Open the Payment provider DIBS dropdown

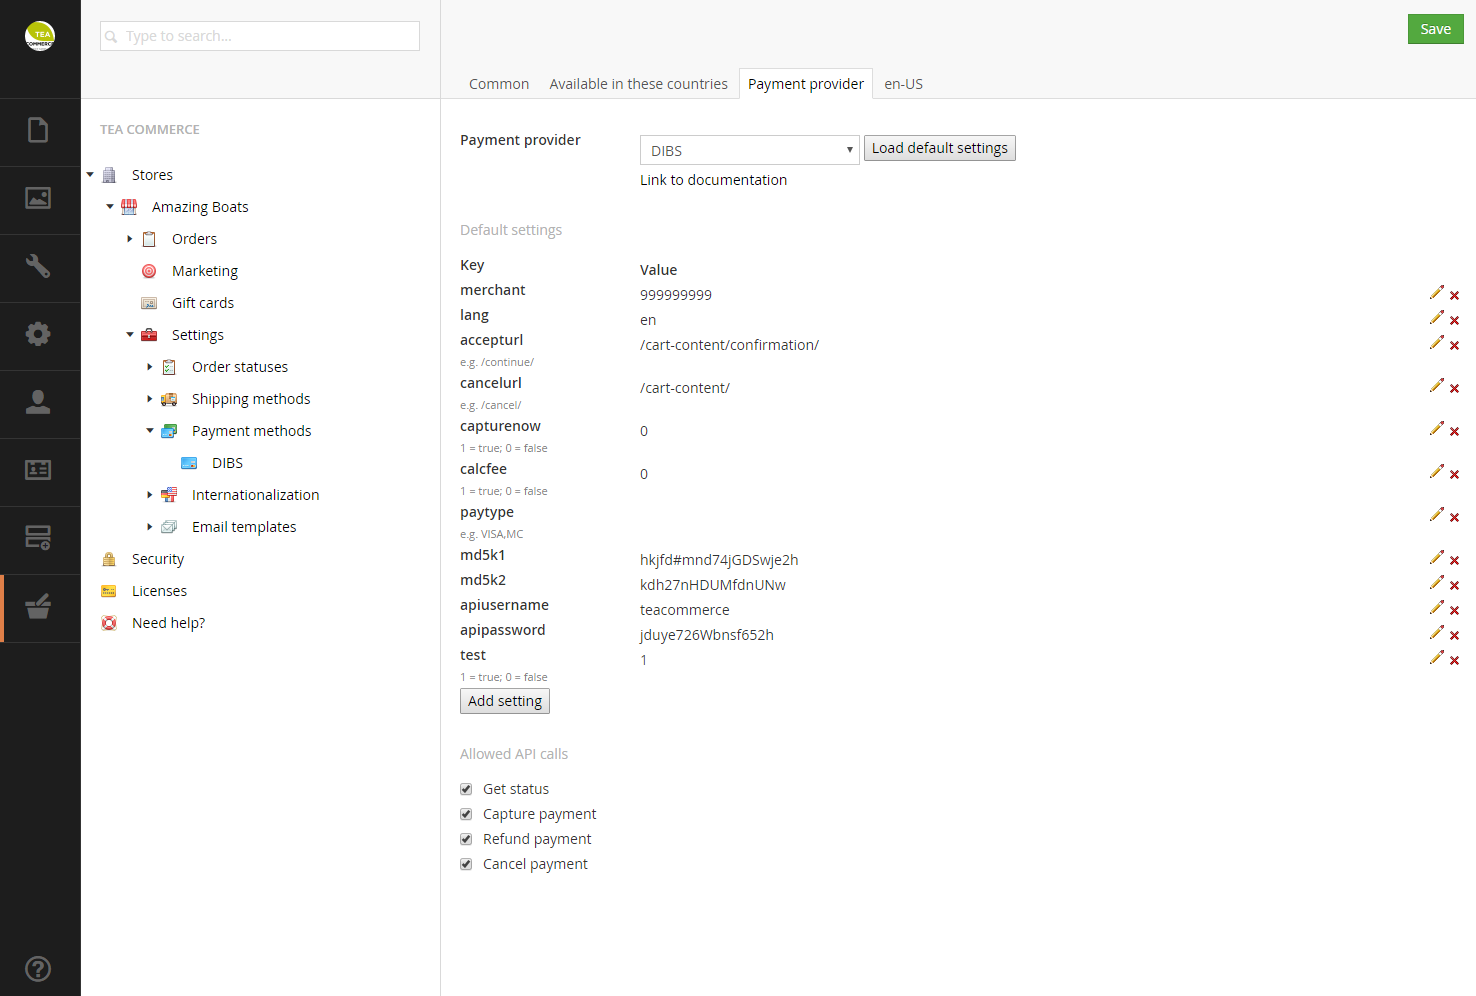749,150
